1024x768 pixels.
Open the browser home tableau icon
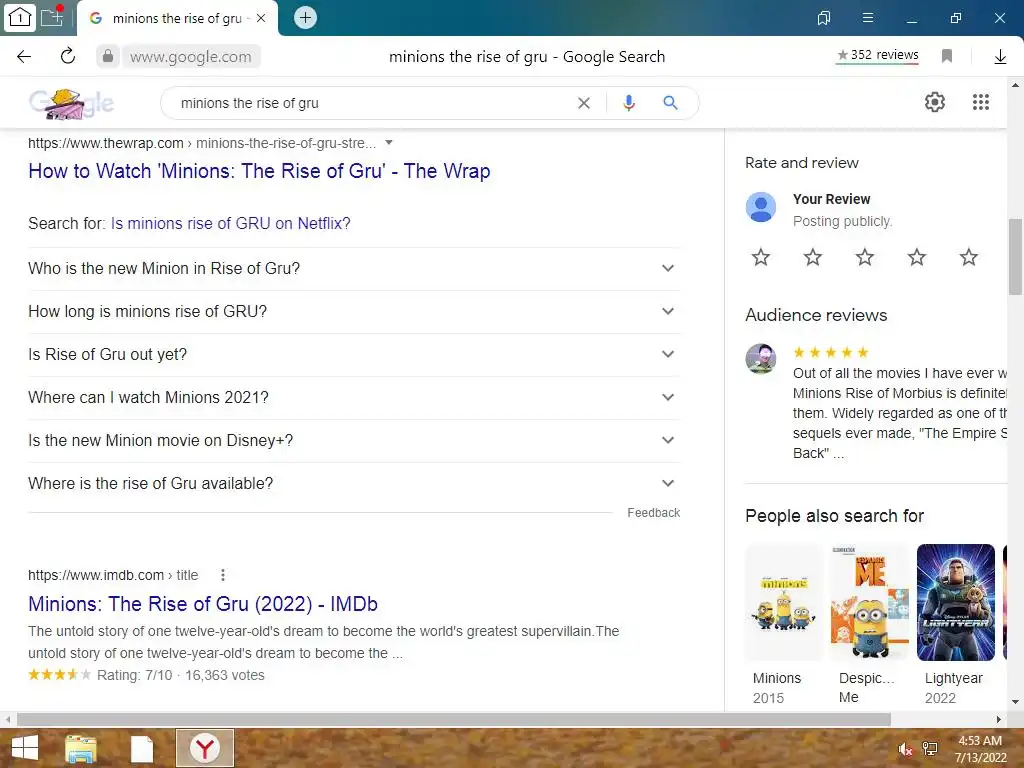pyautogui.click(x=20, y=18)
